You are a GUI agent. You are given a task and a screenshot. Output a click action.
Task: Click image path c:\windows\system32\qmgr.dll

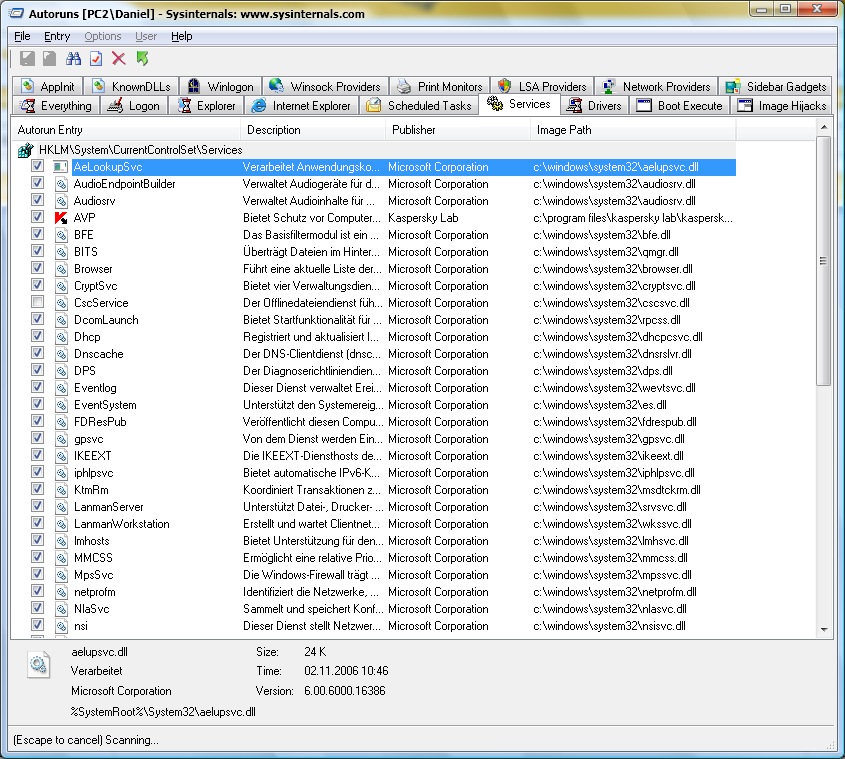(x=606, y=252)
